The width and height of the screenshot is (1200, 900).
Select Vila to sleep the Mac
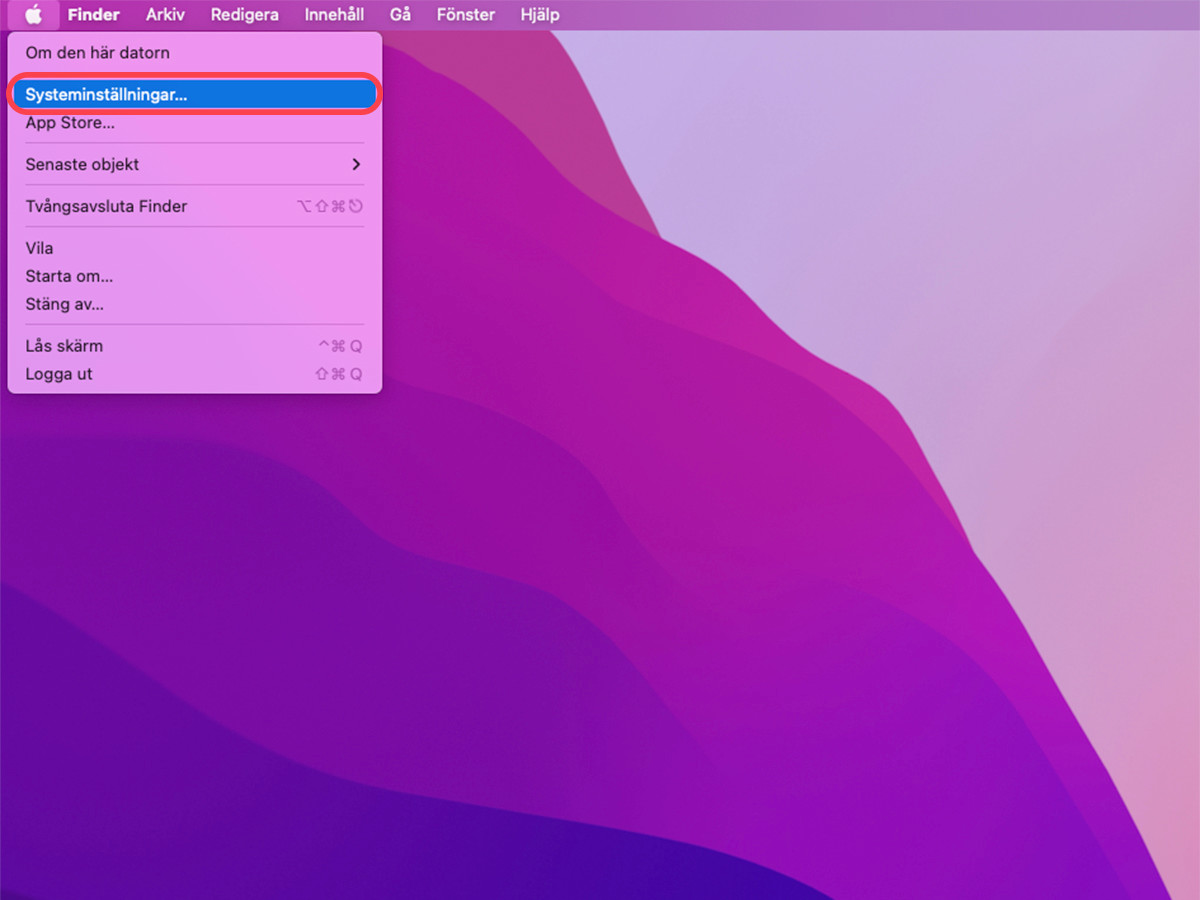[195, 248]
